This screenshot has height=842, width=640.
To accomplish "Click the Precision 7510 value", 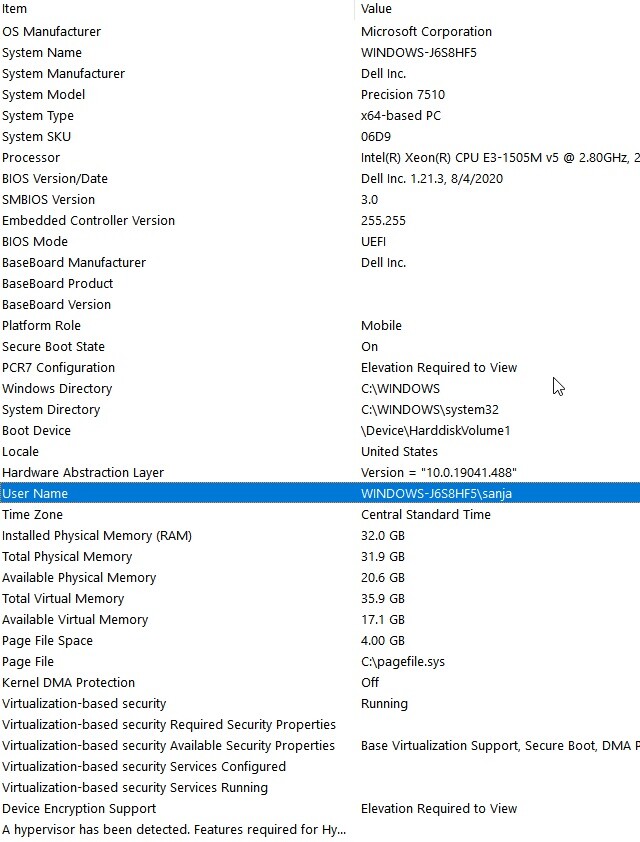I will 403,95.
